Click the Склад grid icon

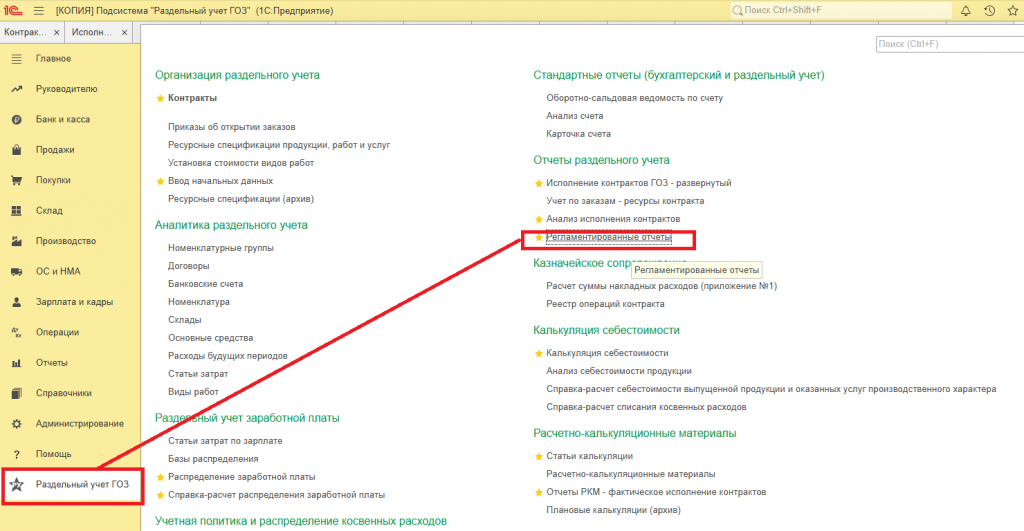click(16, 210)
